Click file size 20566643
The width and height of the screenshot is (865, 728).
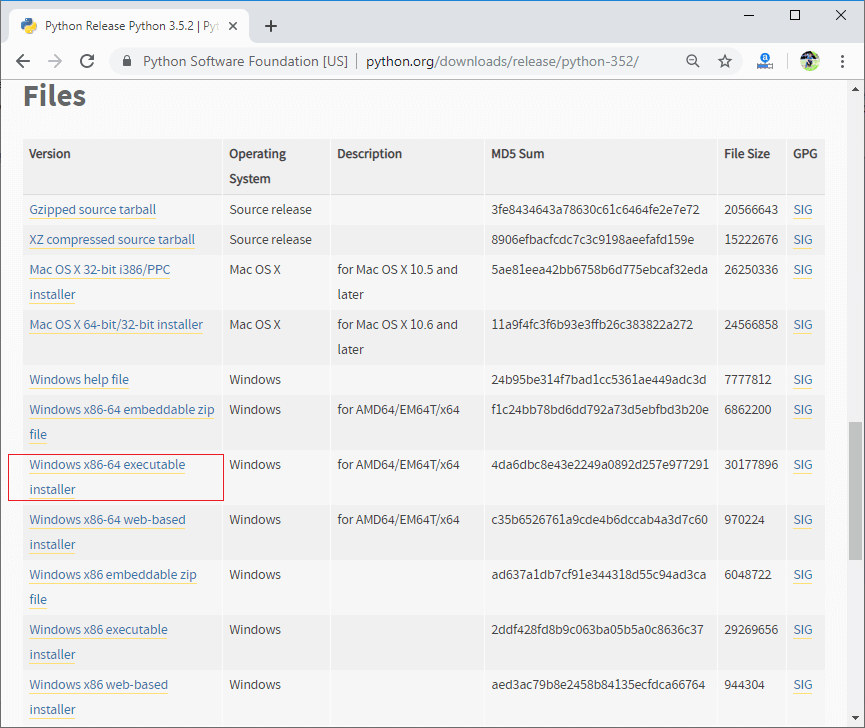751,210
